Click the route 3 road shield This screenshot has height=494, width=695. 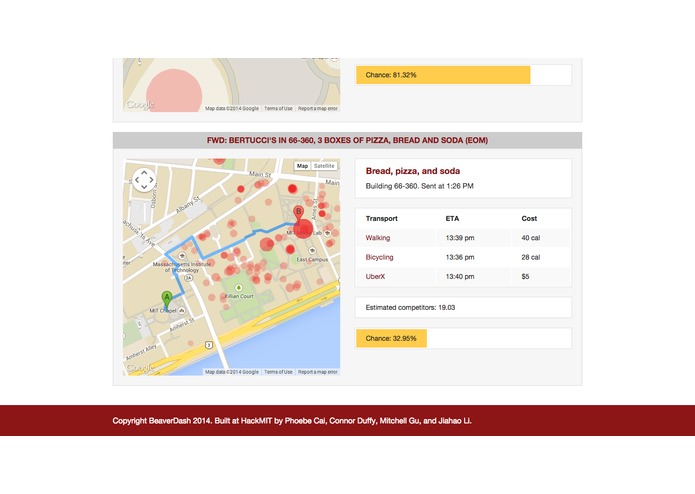[x=208, y=345]
